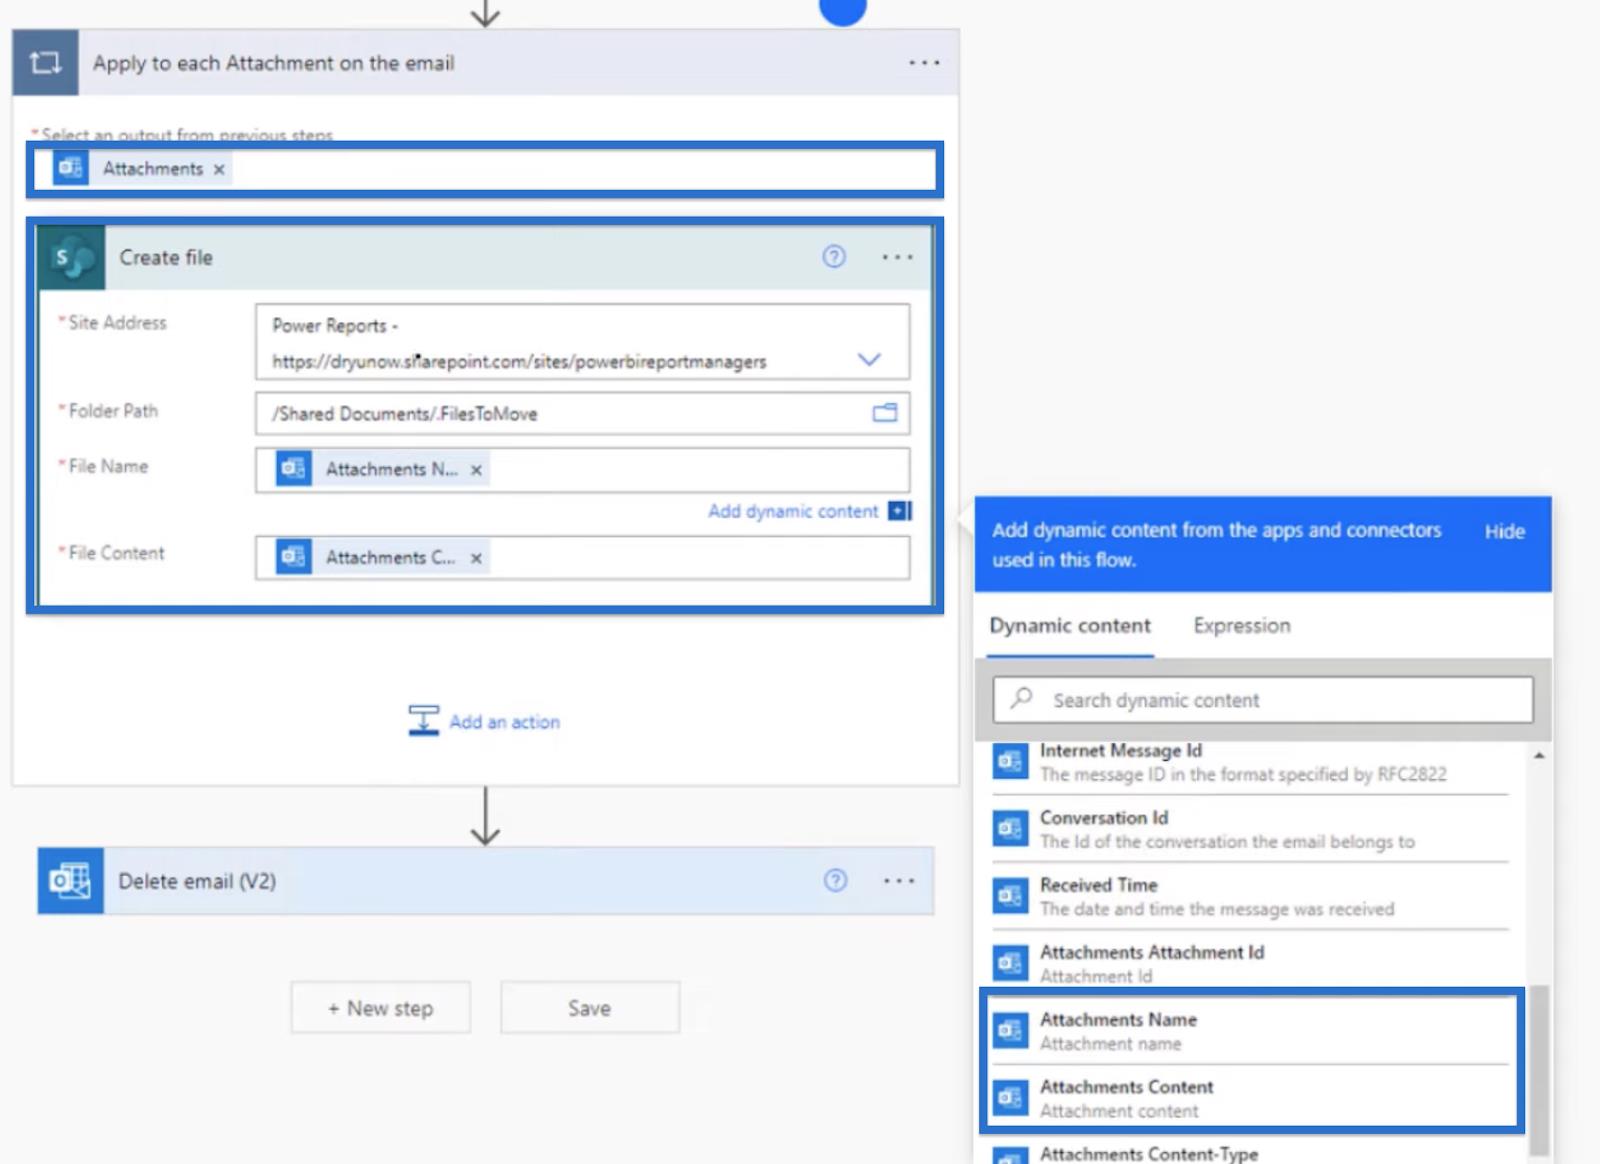Click the Folder Path input field

pyautogui.click(x=582, y=414)
